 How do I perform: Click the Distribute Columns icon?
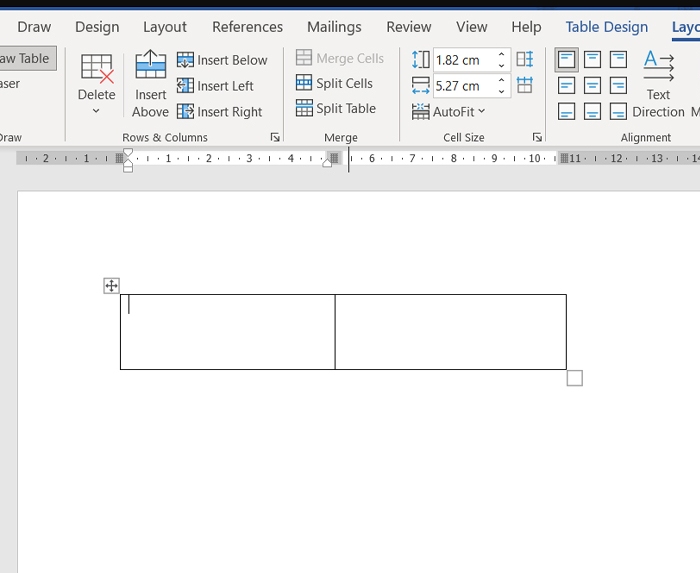(525, 85)
